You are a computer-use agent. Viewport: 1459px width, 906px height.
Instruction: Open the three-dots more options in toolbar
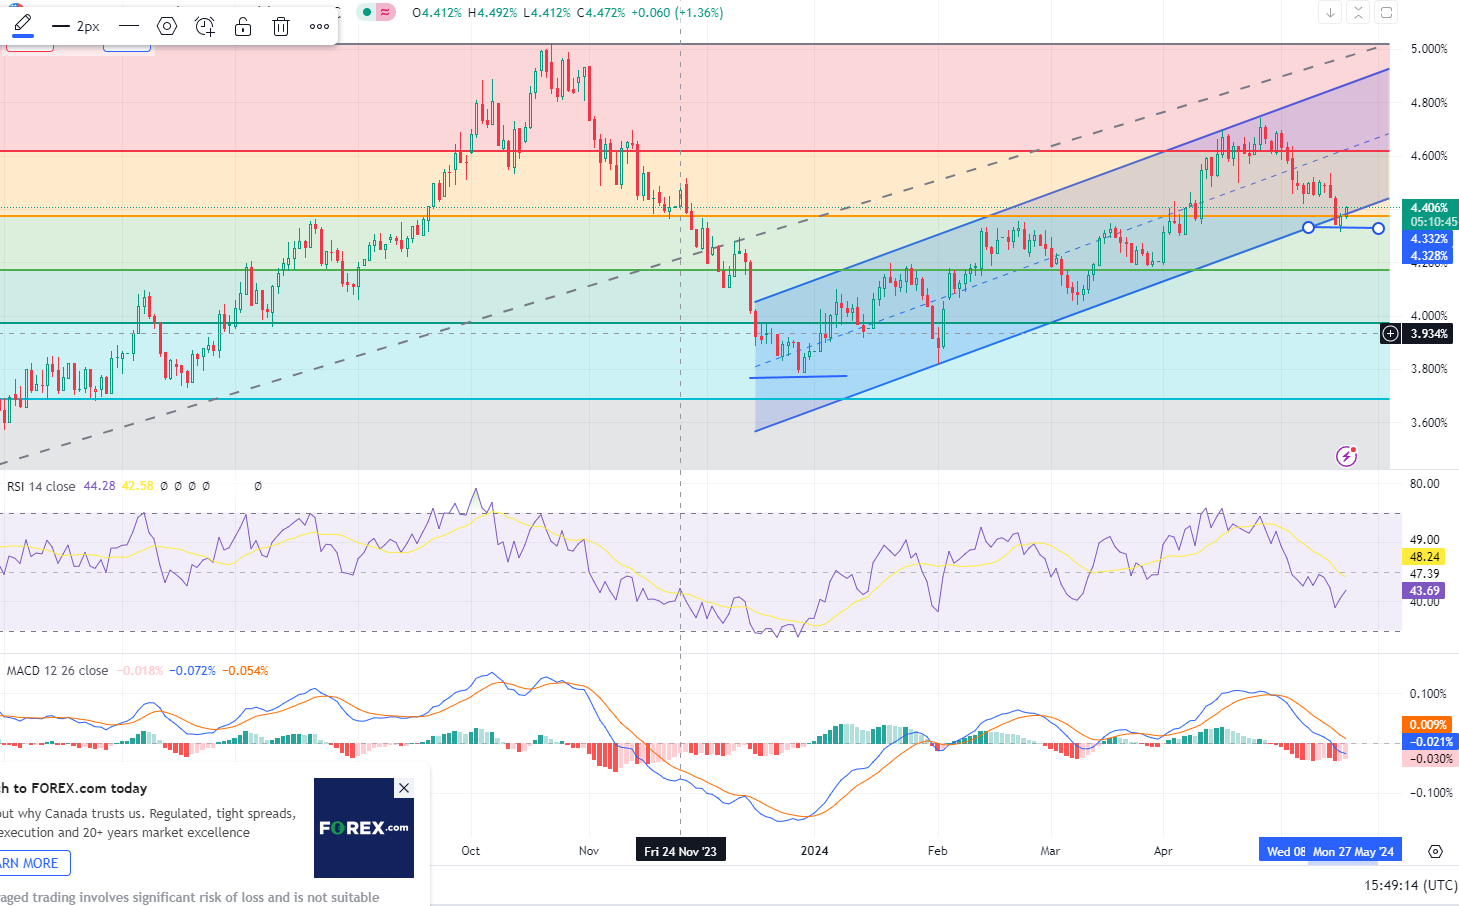point(319,27)
